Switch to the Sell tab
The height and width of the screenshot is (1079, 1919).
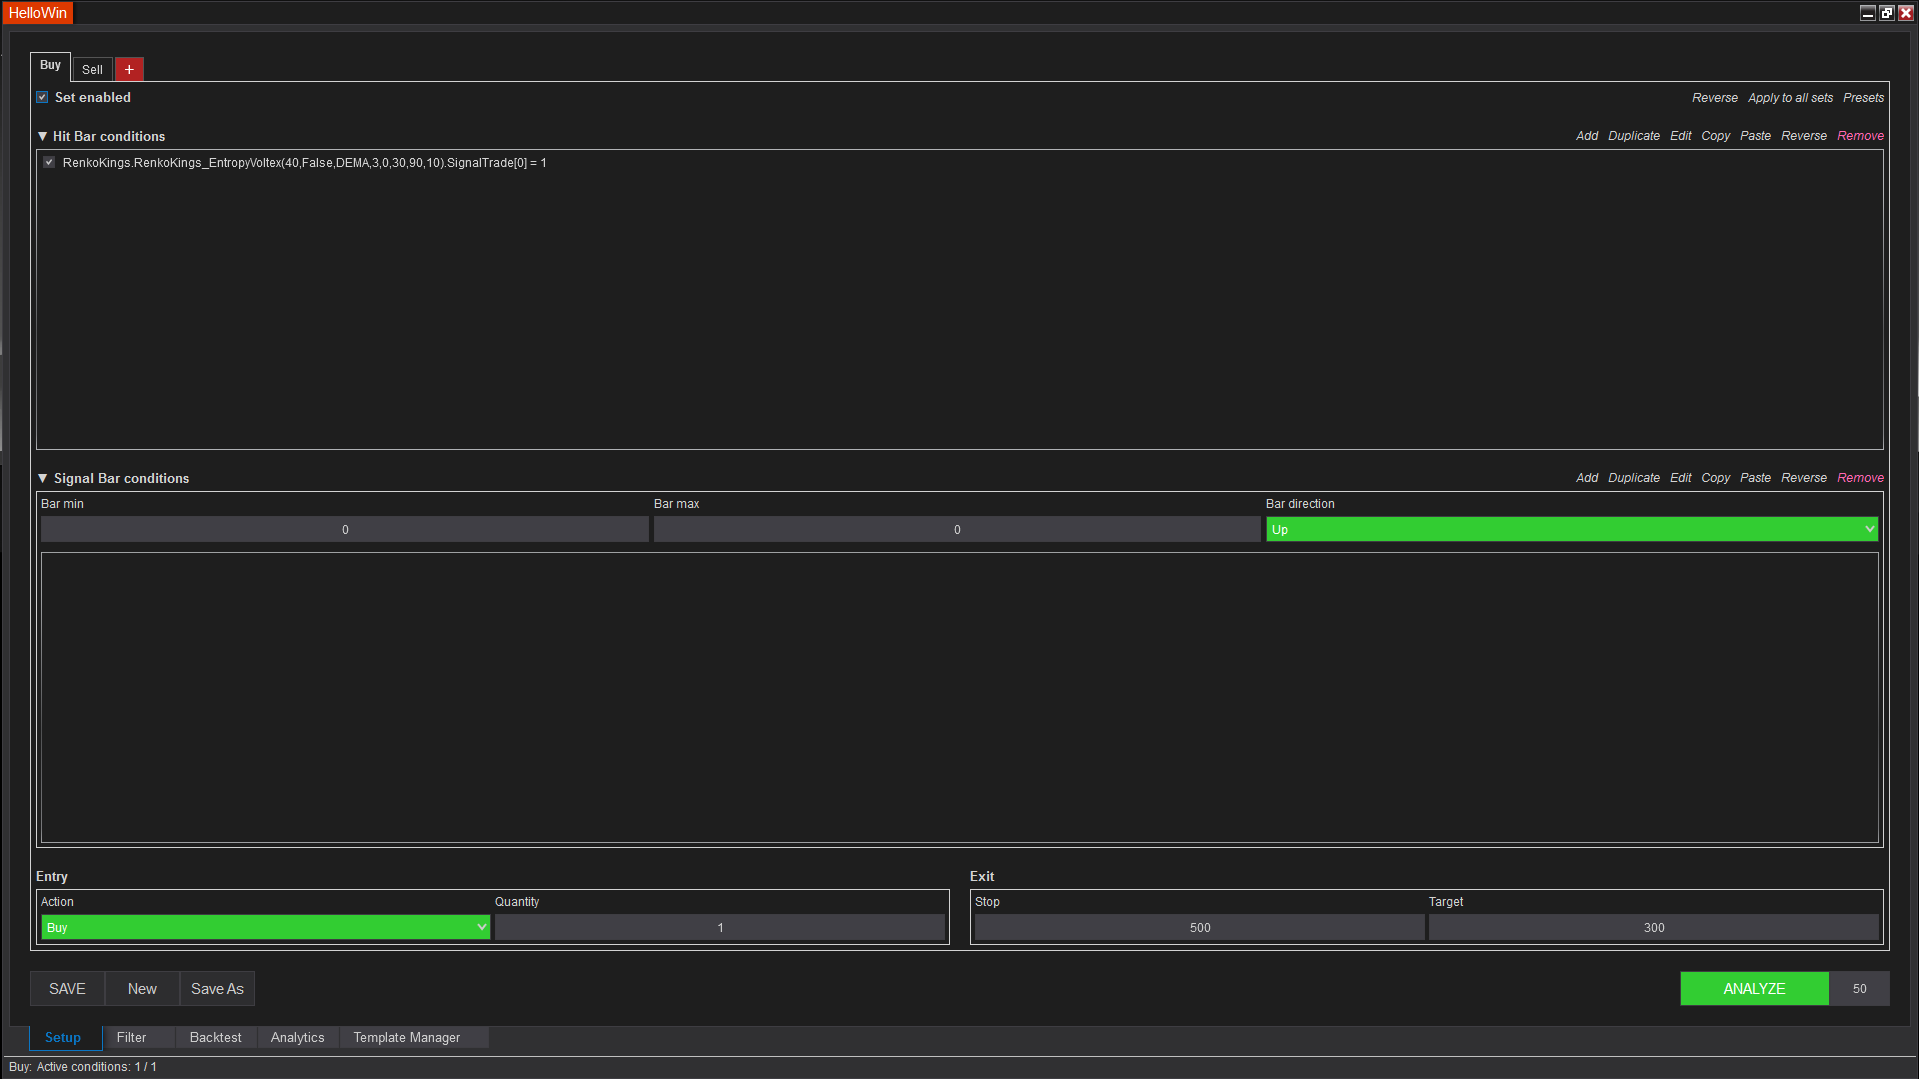pos(92,69)
